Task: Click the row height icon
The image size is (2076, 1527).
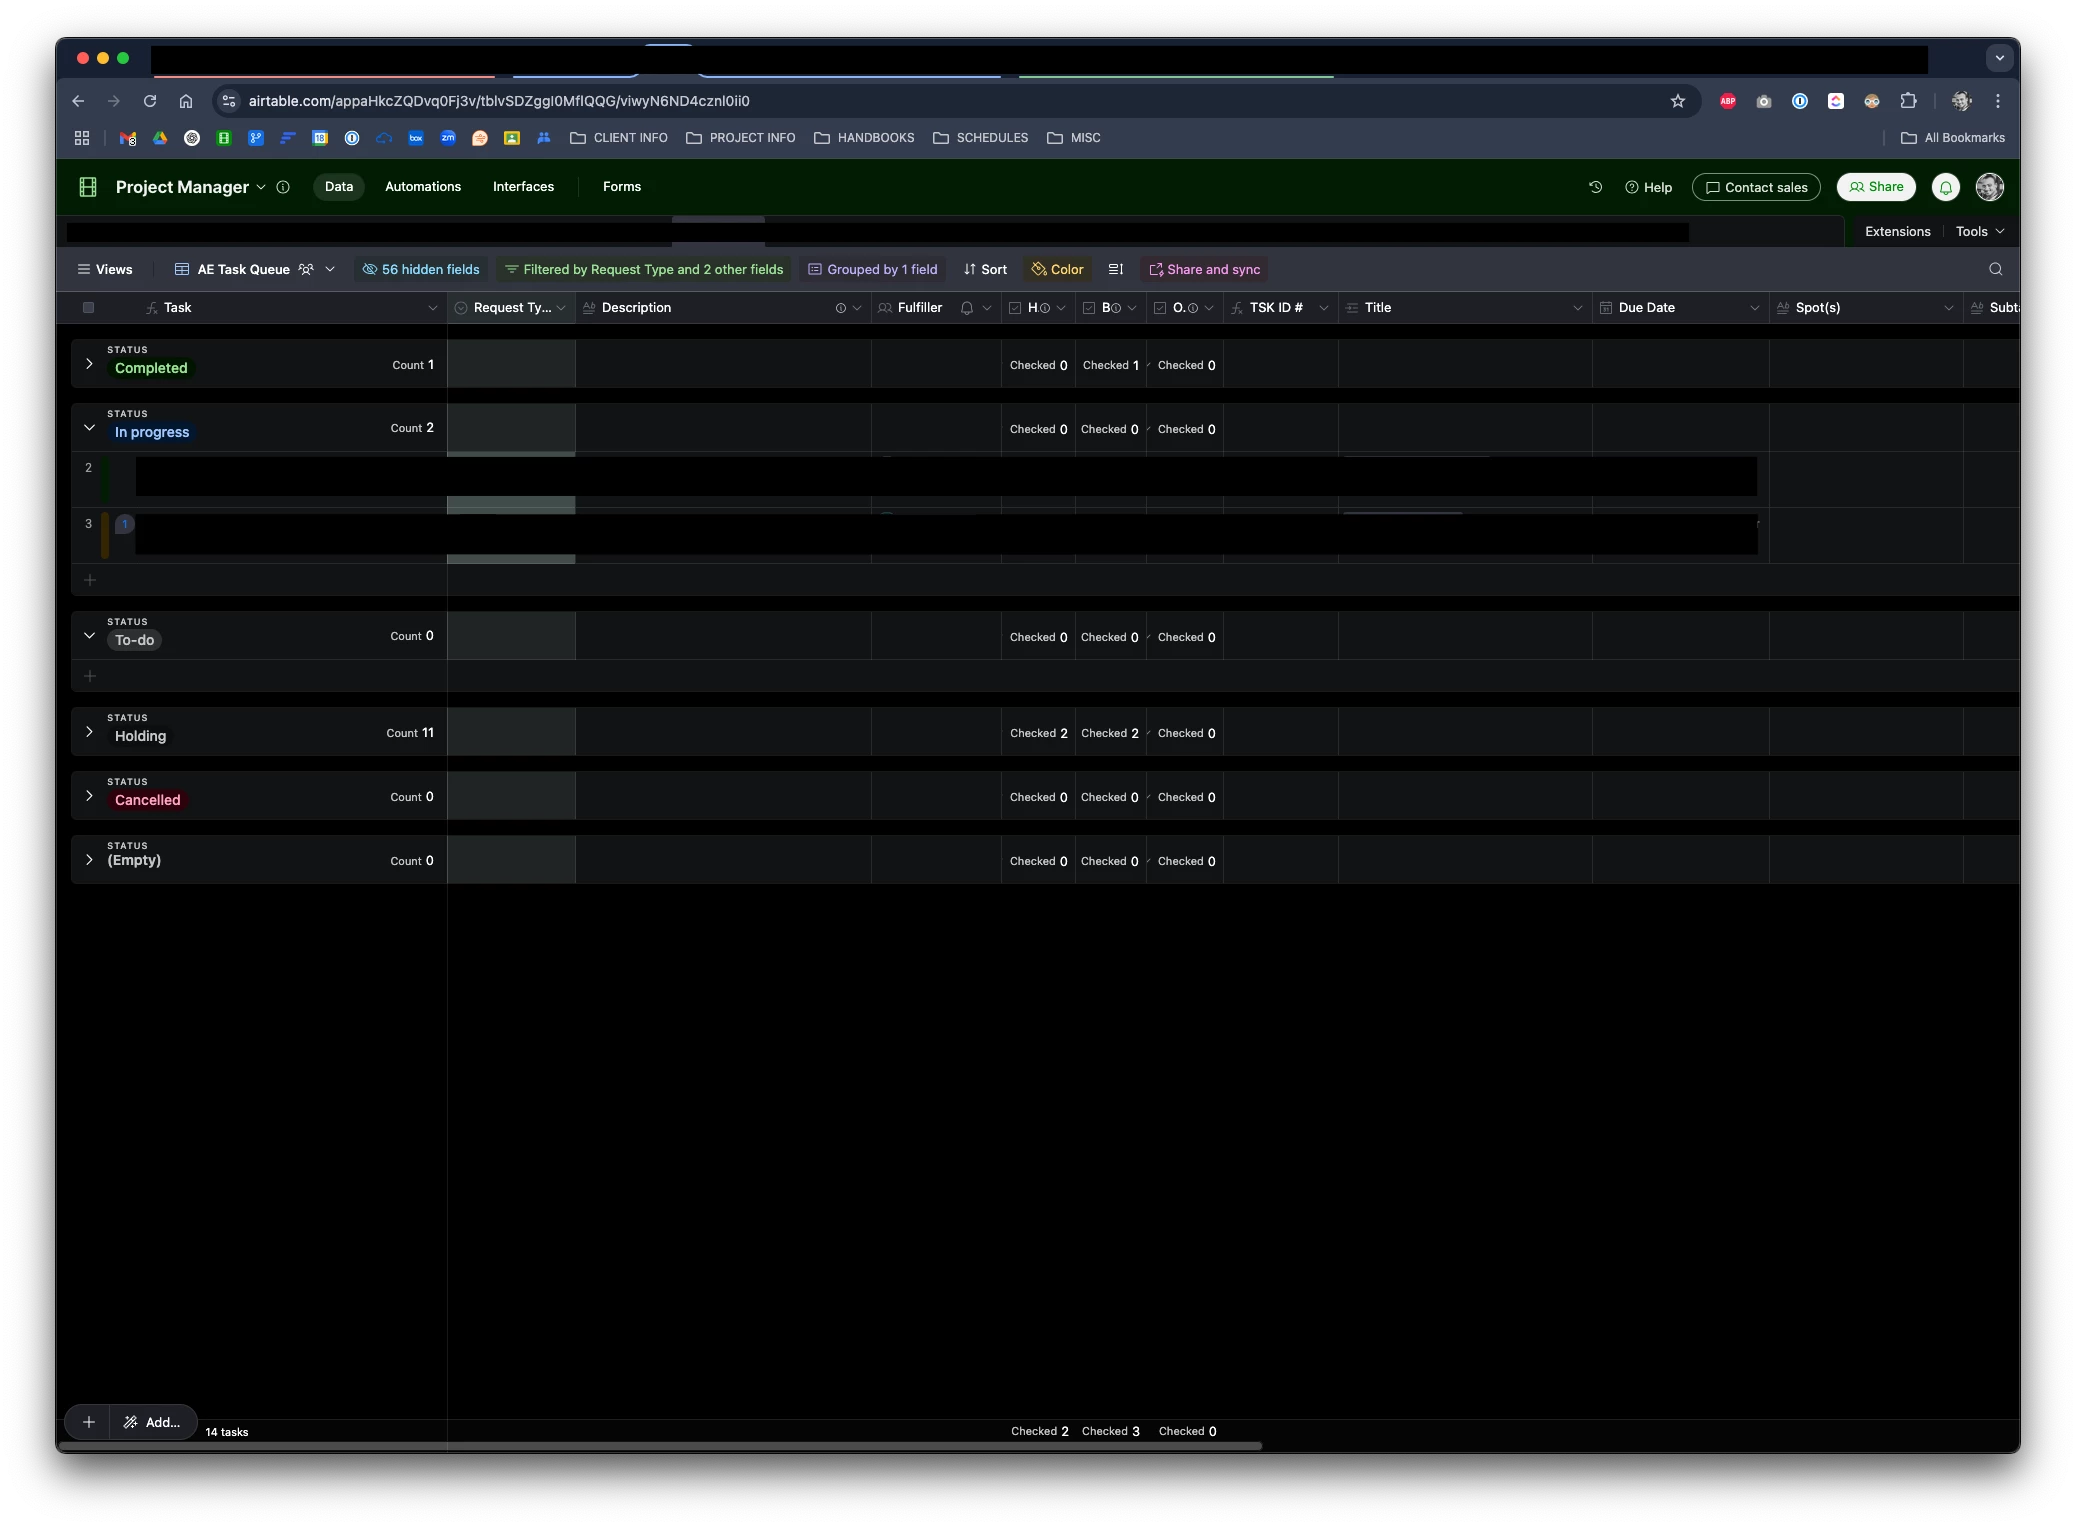Action: [x=1116, y=269]
